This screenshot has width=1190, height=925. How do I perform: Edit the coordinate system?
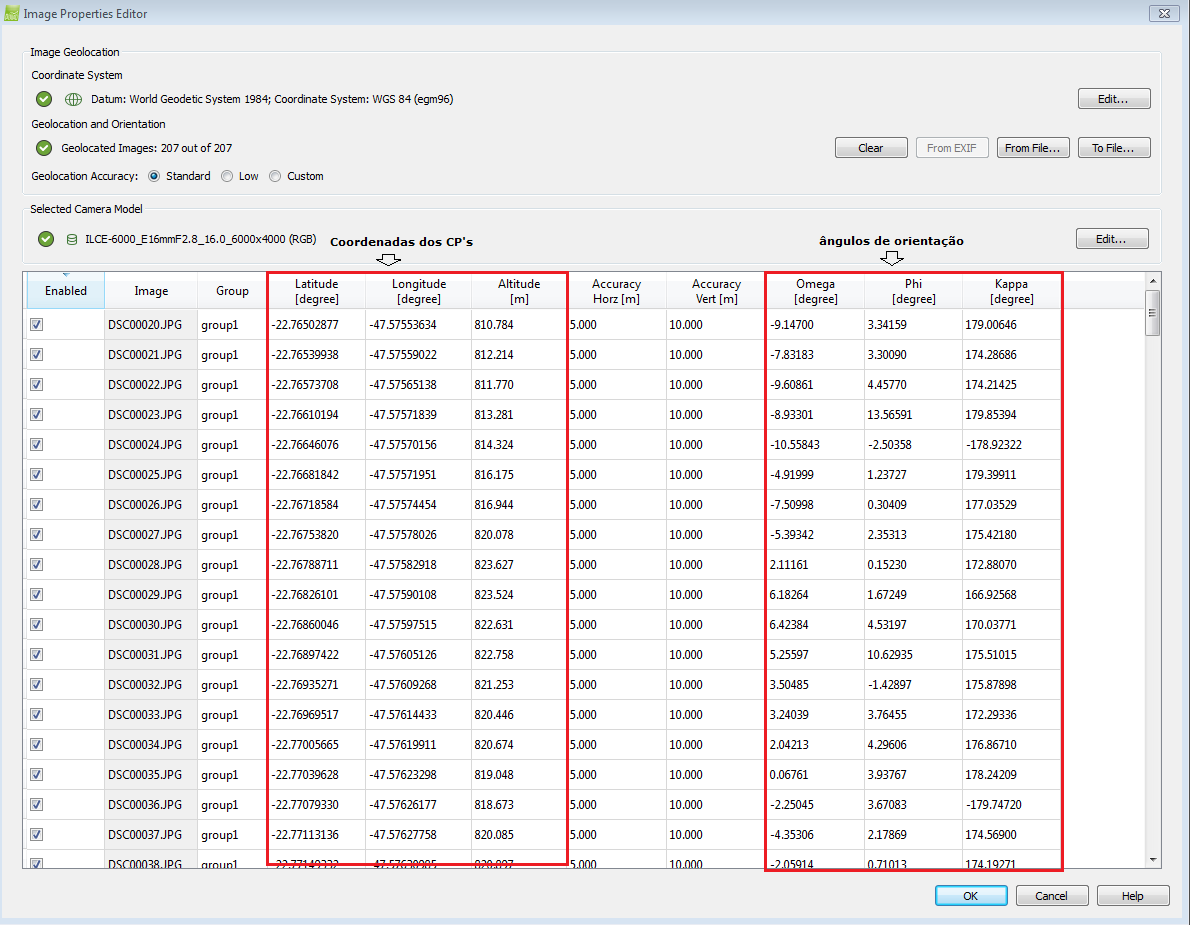point(1114,99)
